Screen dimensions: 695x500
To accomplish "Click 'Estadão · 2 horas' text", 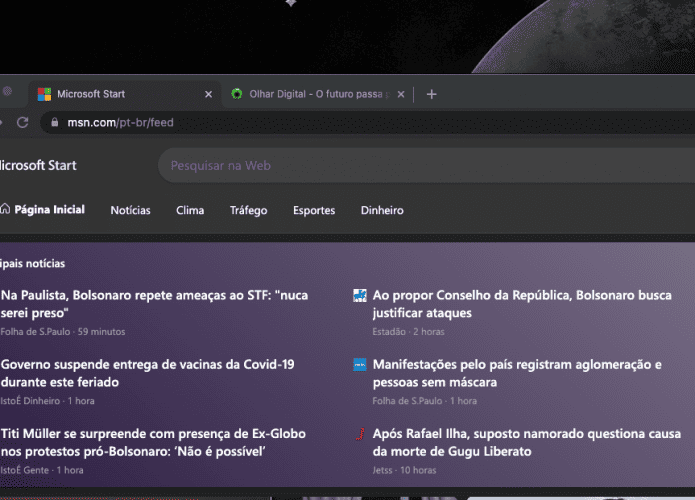I will [x=408, y=332].
